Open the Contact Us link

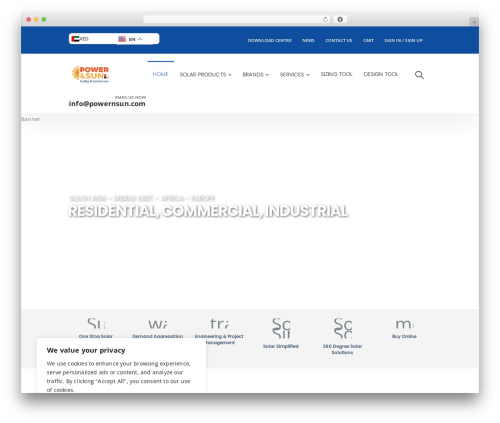pyautogui.click(x=339, y=40)
